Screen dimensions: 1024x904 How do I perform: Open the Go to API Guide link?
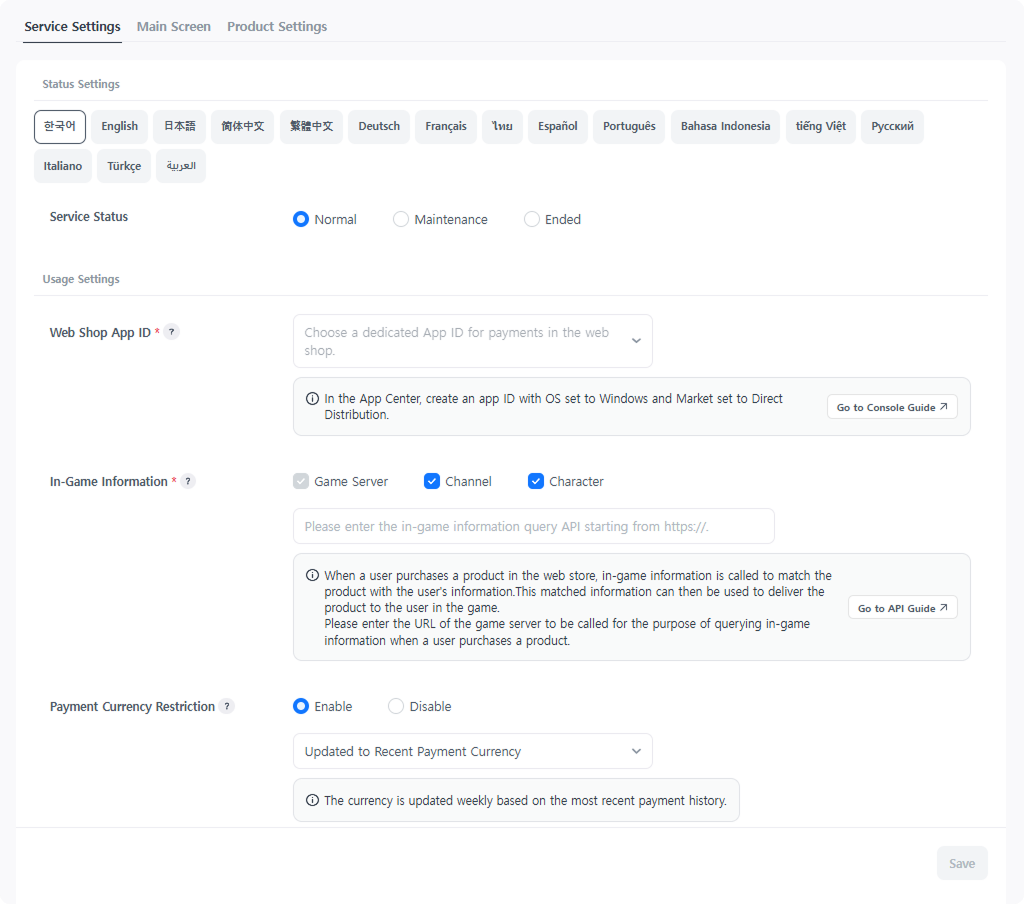click(902, 608)
